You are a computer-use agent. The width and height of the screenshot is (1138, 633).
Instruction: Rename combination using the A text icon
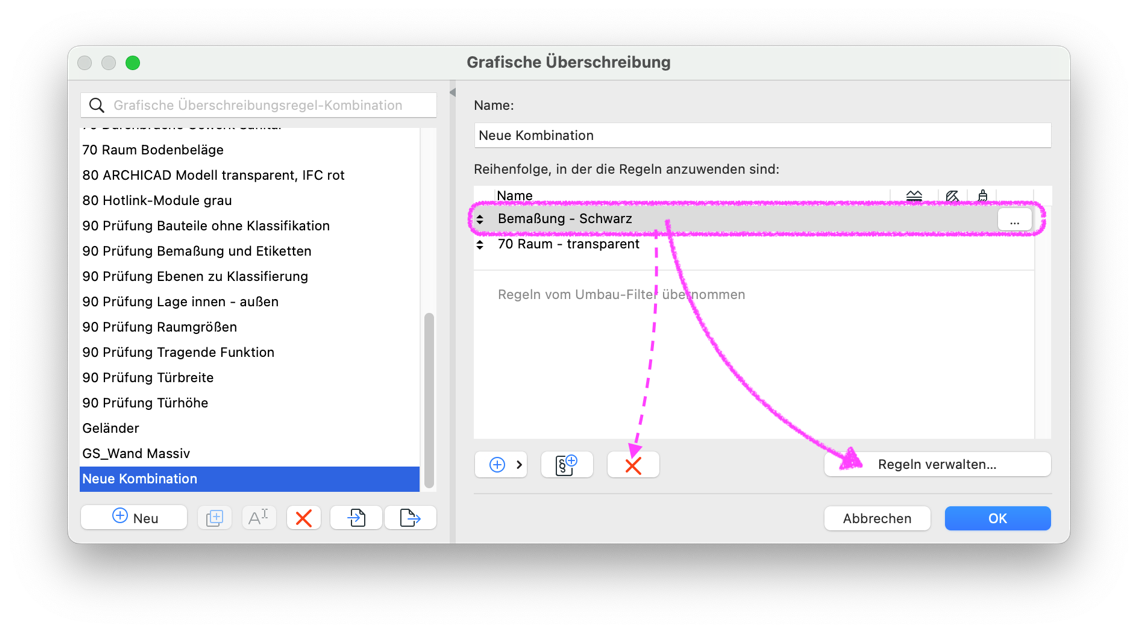(x=258, y=518)
